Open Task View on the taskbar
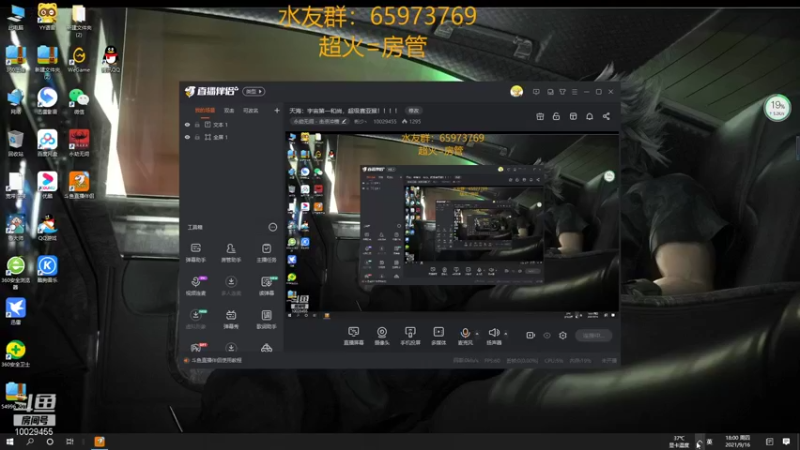 69,441
